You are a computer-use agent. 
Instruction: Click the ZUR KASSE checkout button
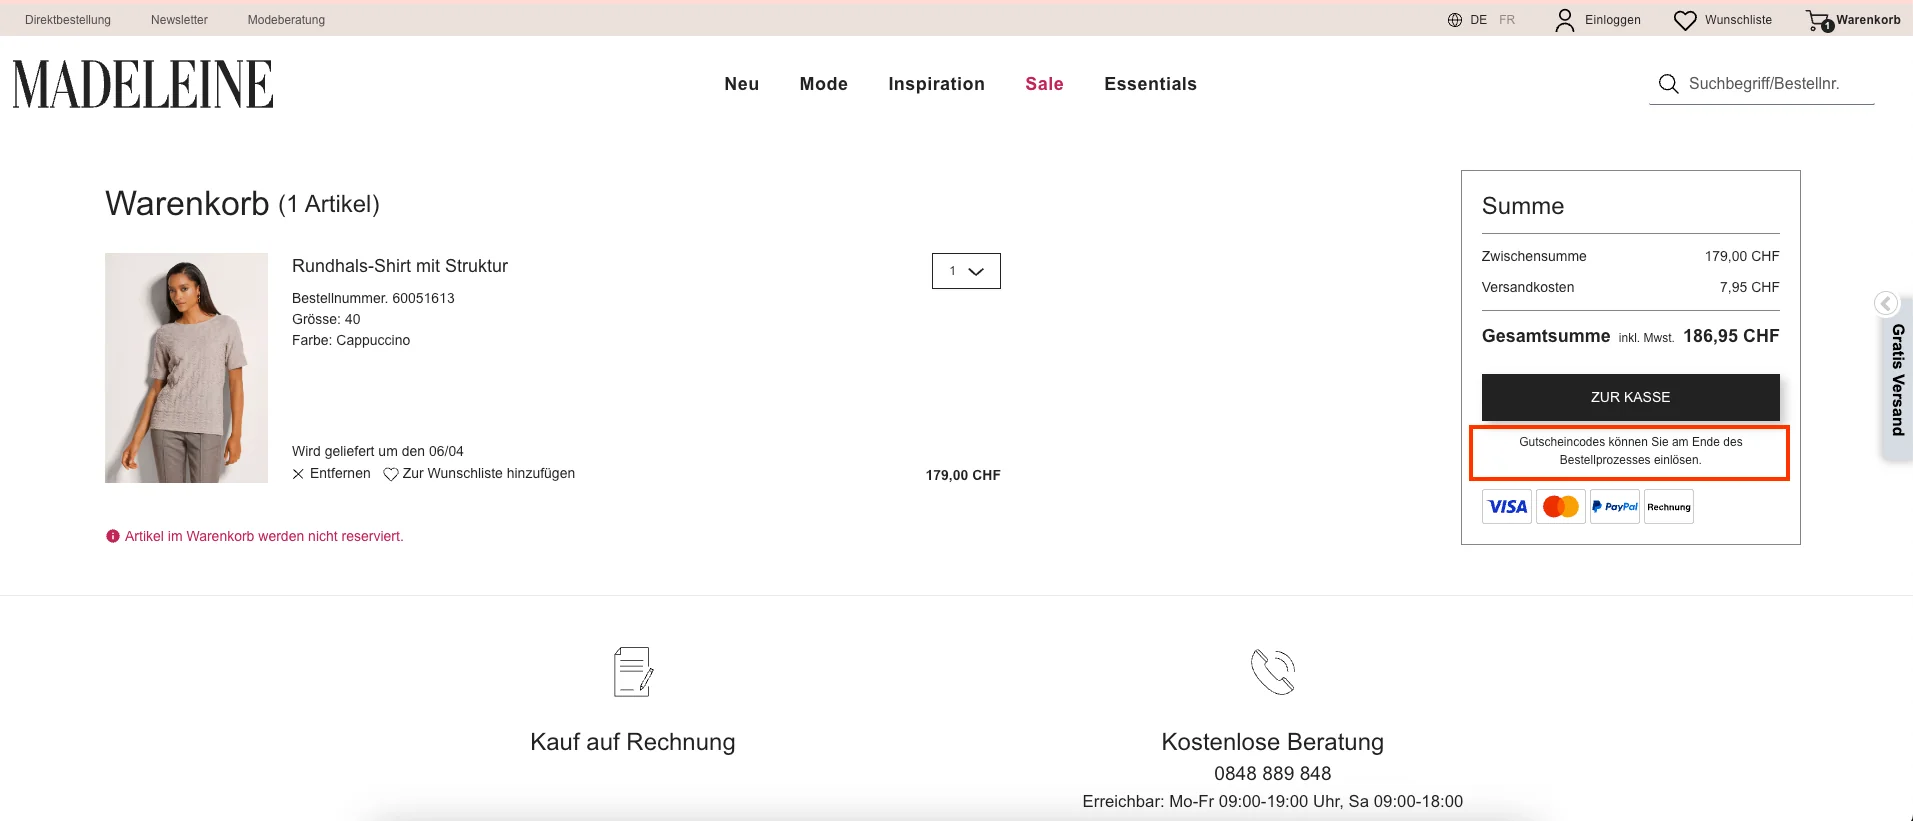pos(1631,397)
